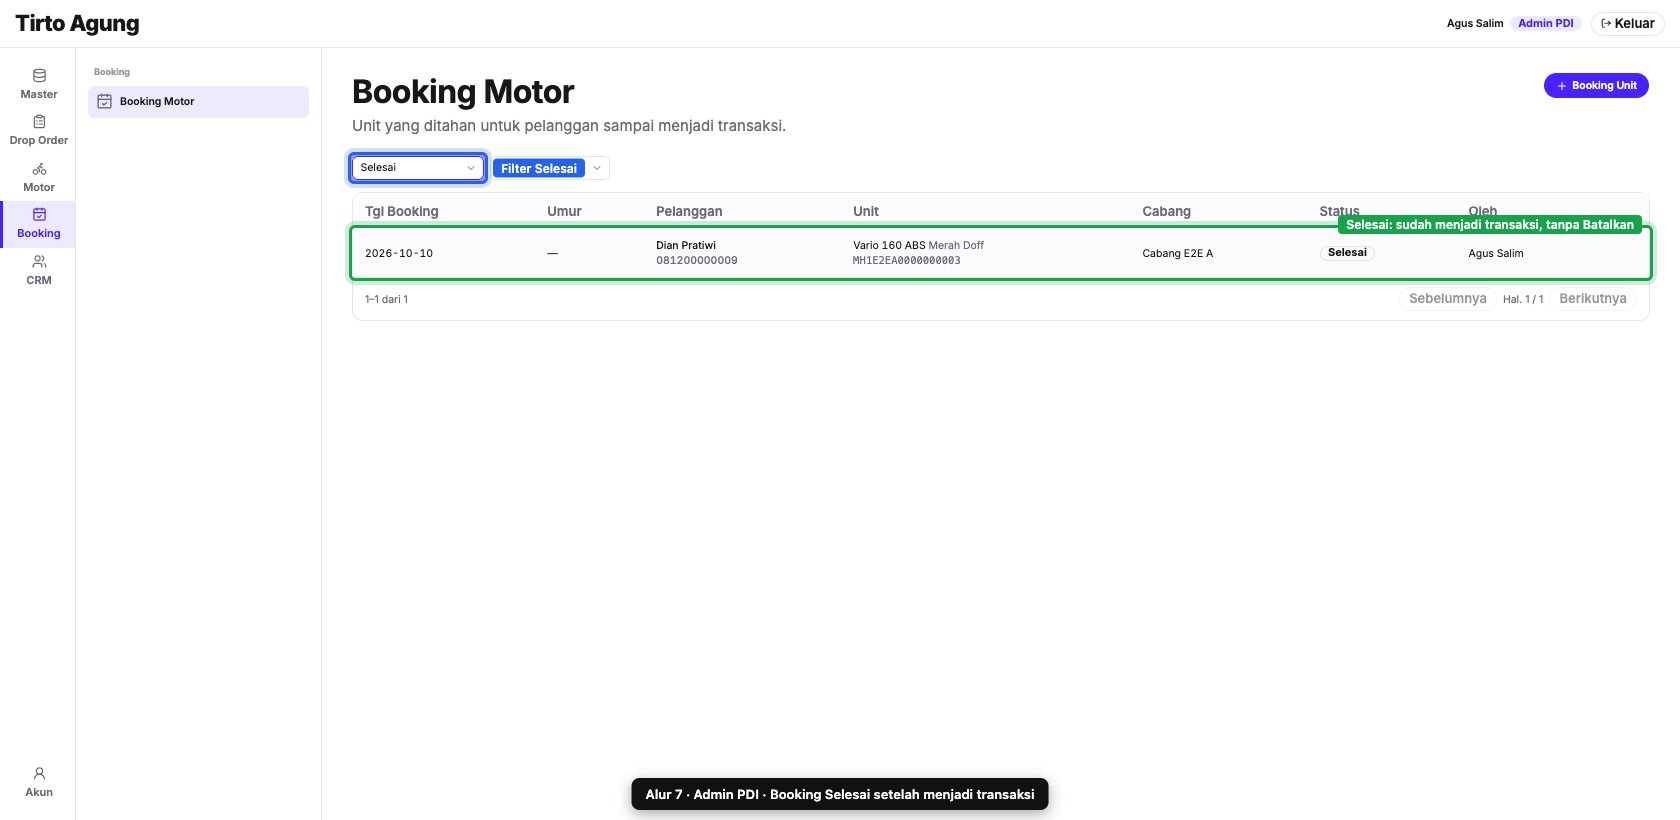Click unit Vario 160 ABS Merah Doff
Viewport: 1680px width, 820px height.
918,245
